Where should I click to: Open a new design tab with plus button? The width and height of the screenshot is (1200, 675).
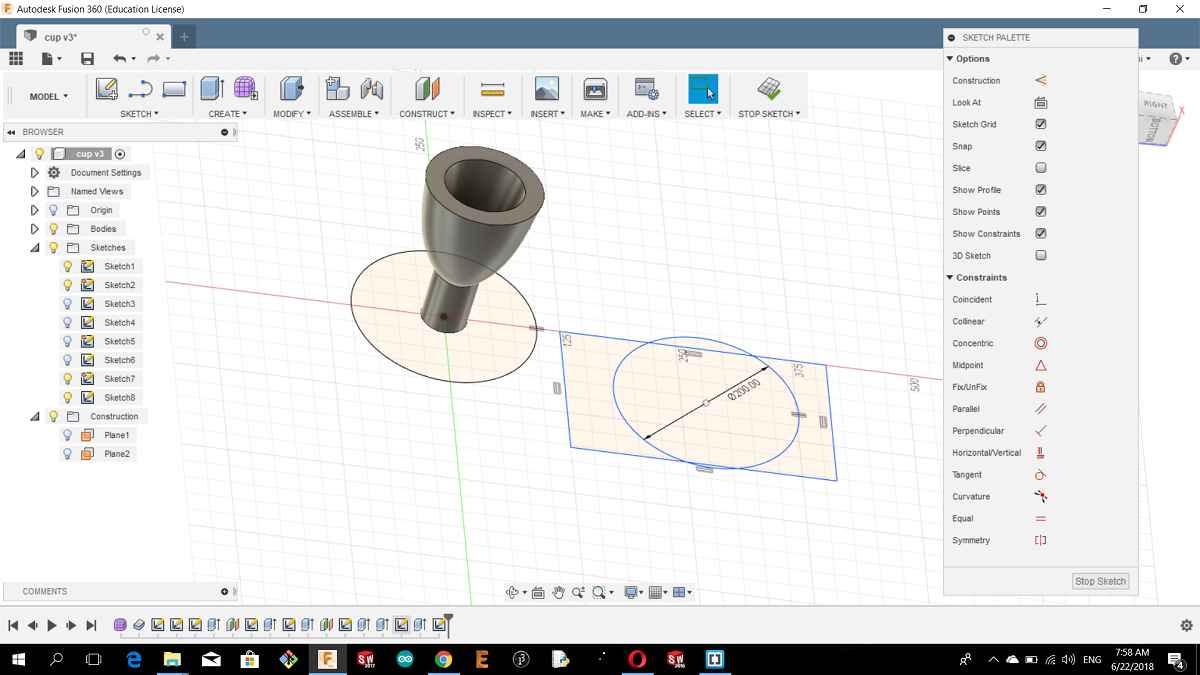coord(184,37)
